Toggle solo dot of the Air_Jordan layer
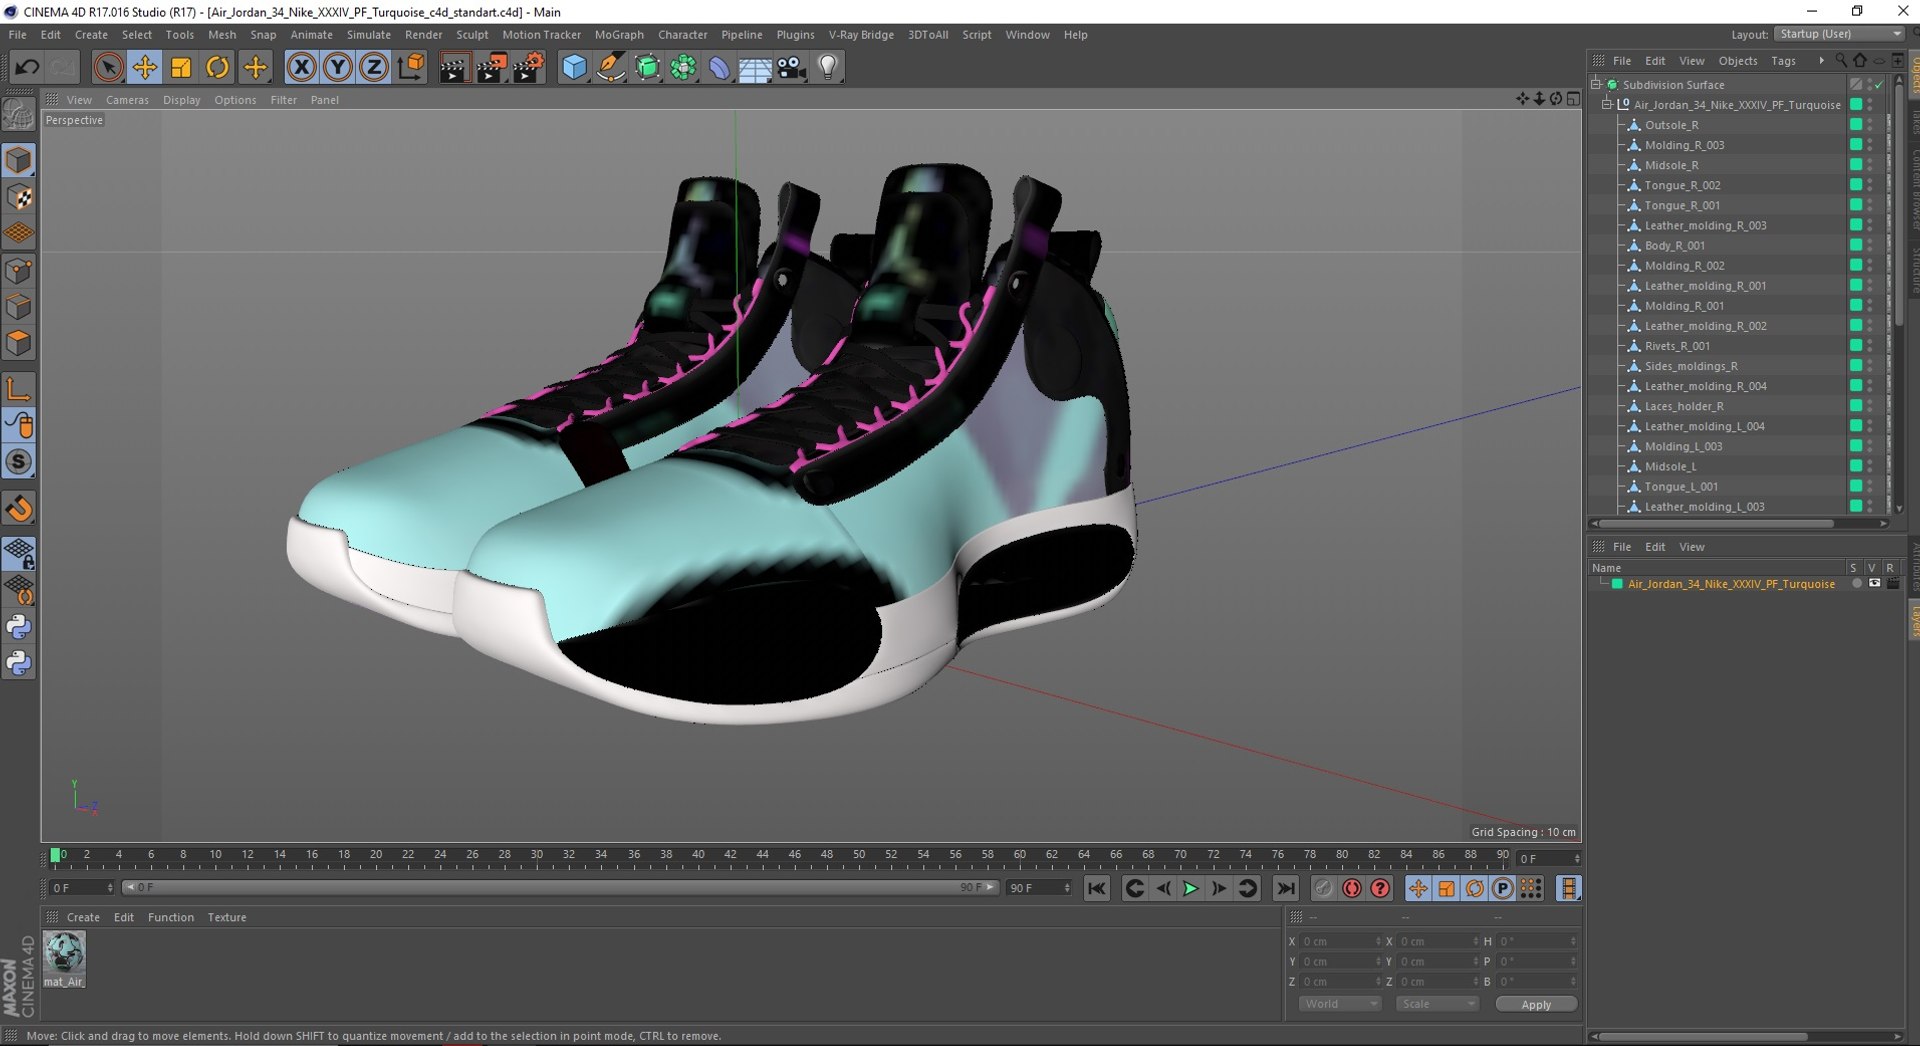 (x=1857, y=584)
